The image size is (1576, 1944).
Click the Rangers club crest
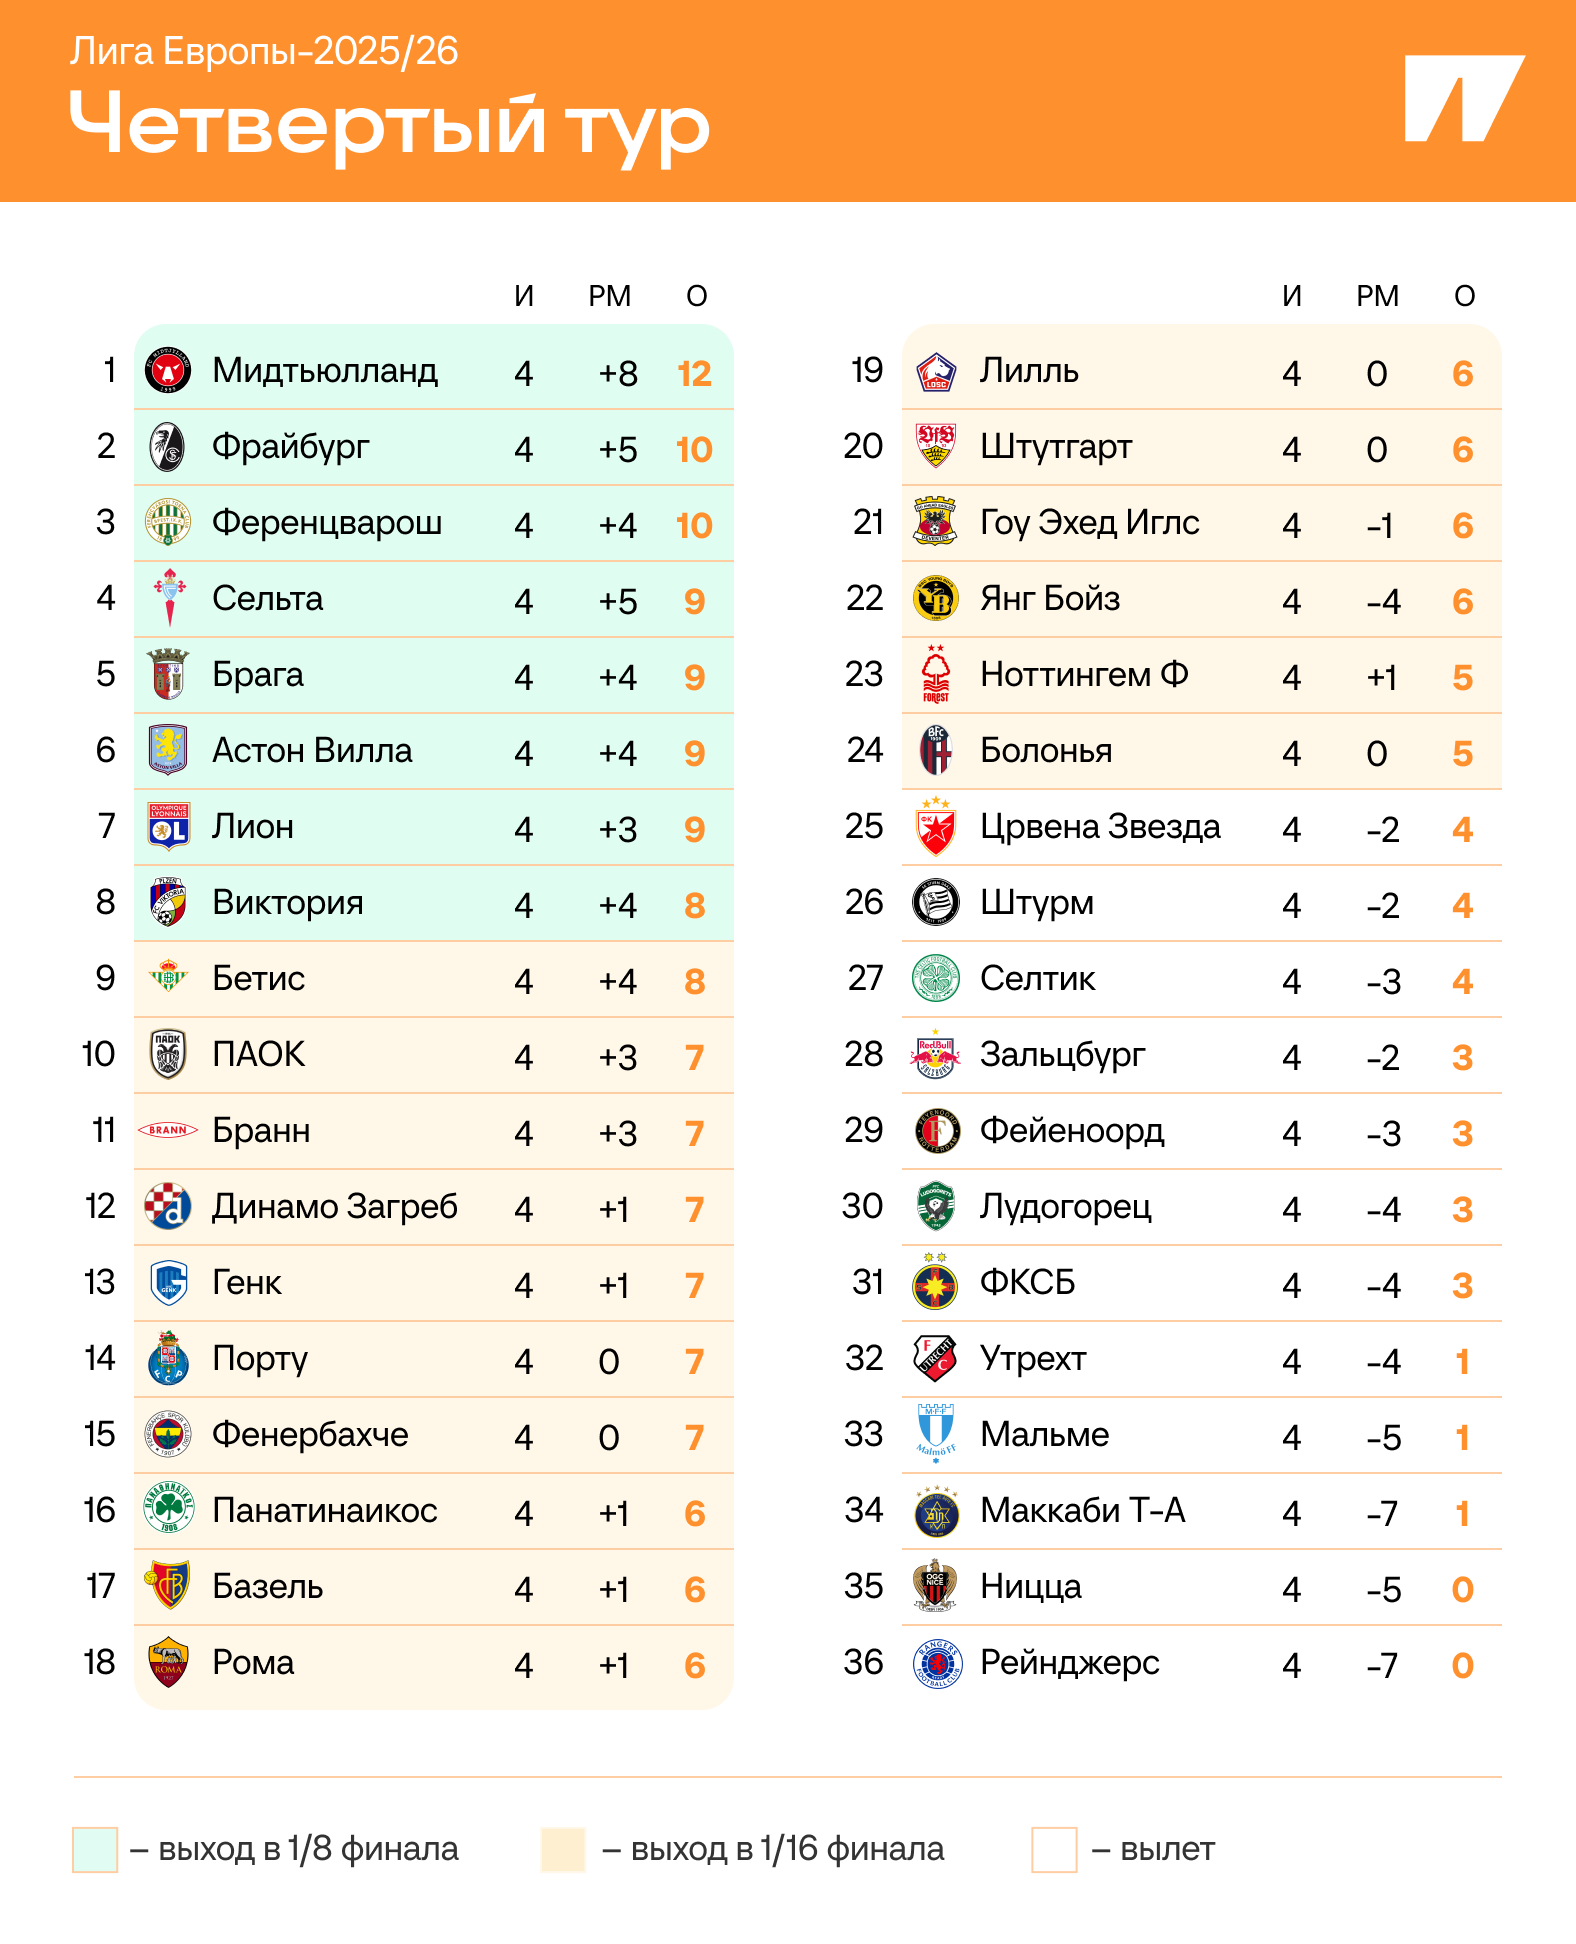pos(936,1662)
